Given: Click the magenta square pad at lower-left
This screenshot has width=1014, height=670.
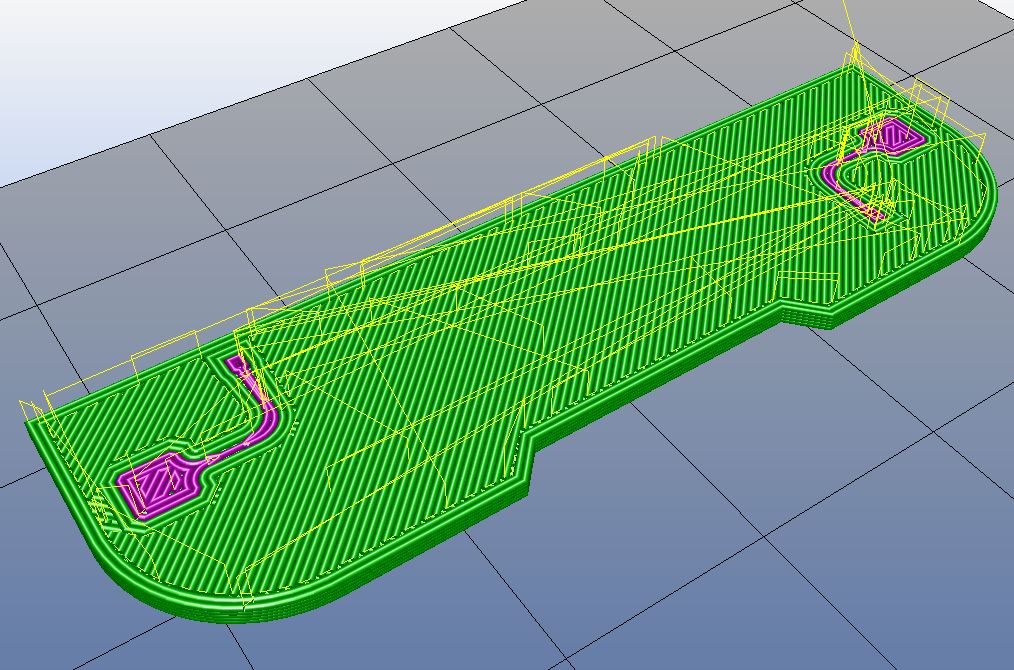Looking at the screenshot, I should [x=155, y=486].
